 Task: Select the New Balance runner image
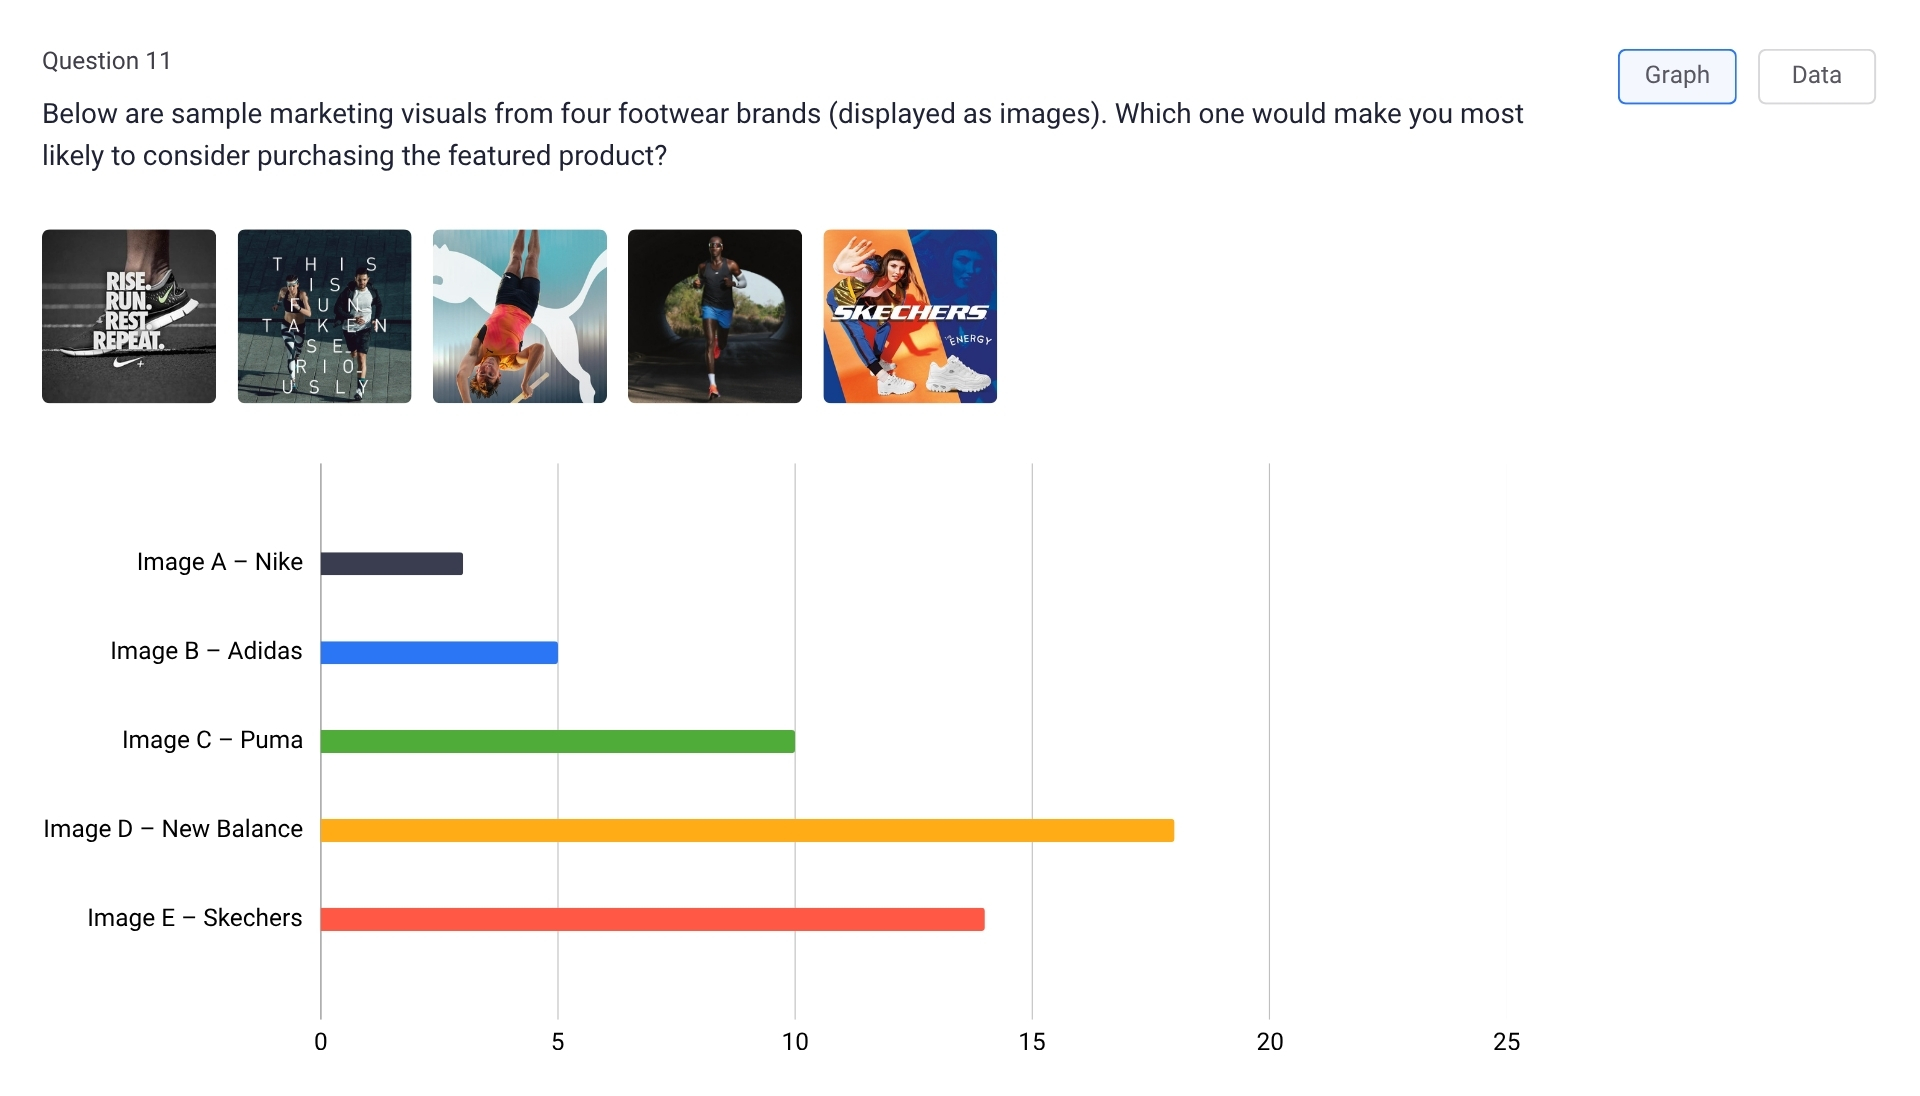[x=714, y=316]
